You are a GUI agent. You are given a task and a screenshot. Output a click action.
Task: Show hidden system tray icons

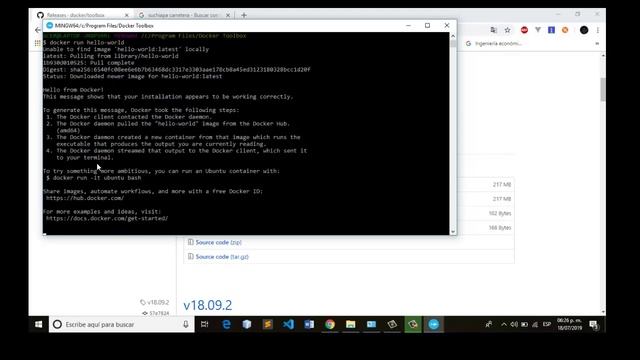pos(504,324)
